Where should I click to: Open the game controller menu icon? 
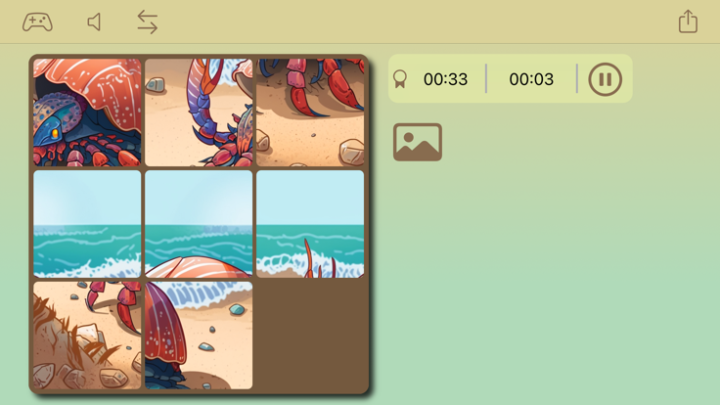coord(38,22)
